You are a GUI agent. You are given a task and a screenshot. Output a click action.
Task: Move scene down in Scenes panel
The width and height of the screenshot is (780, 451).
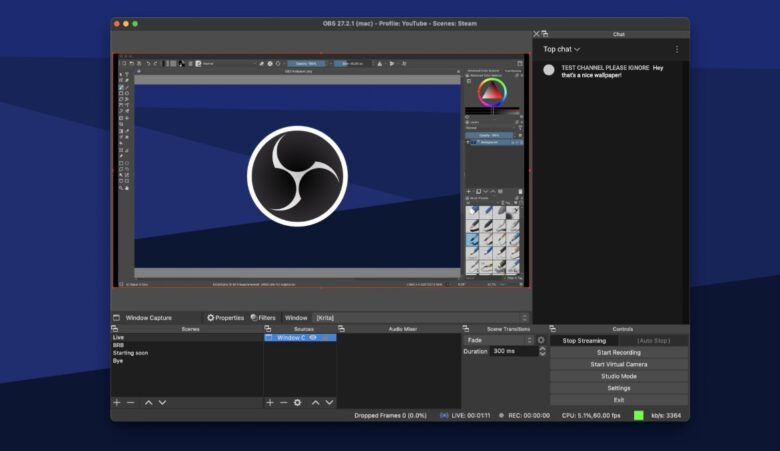click(162, 402)
